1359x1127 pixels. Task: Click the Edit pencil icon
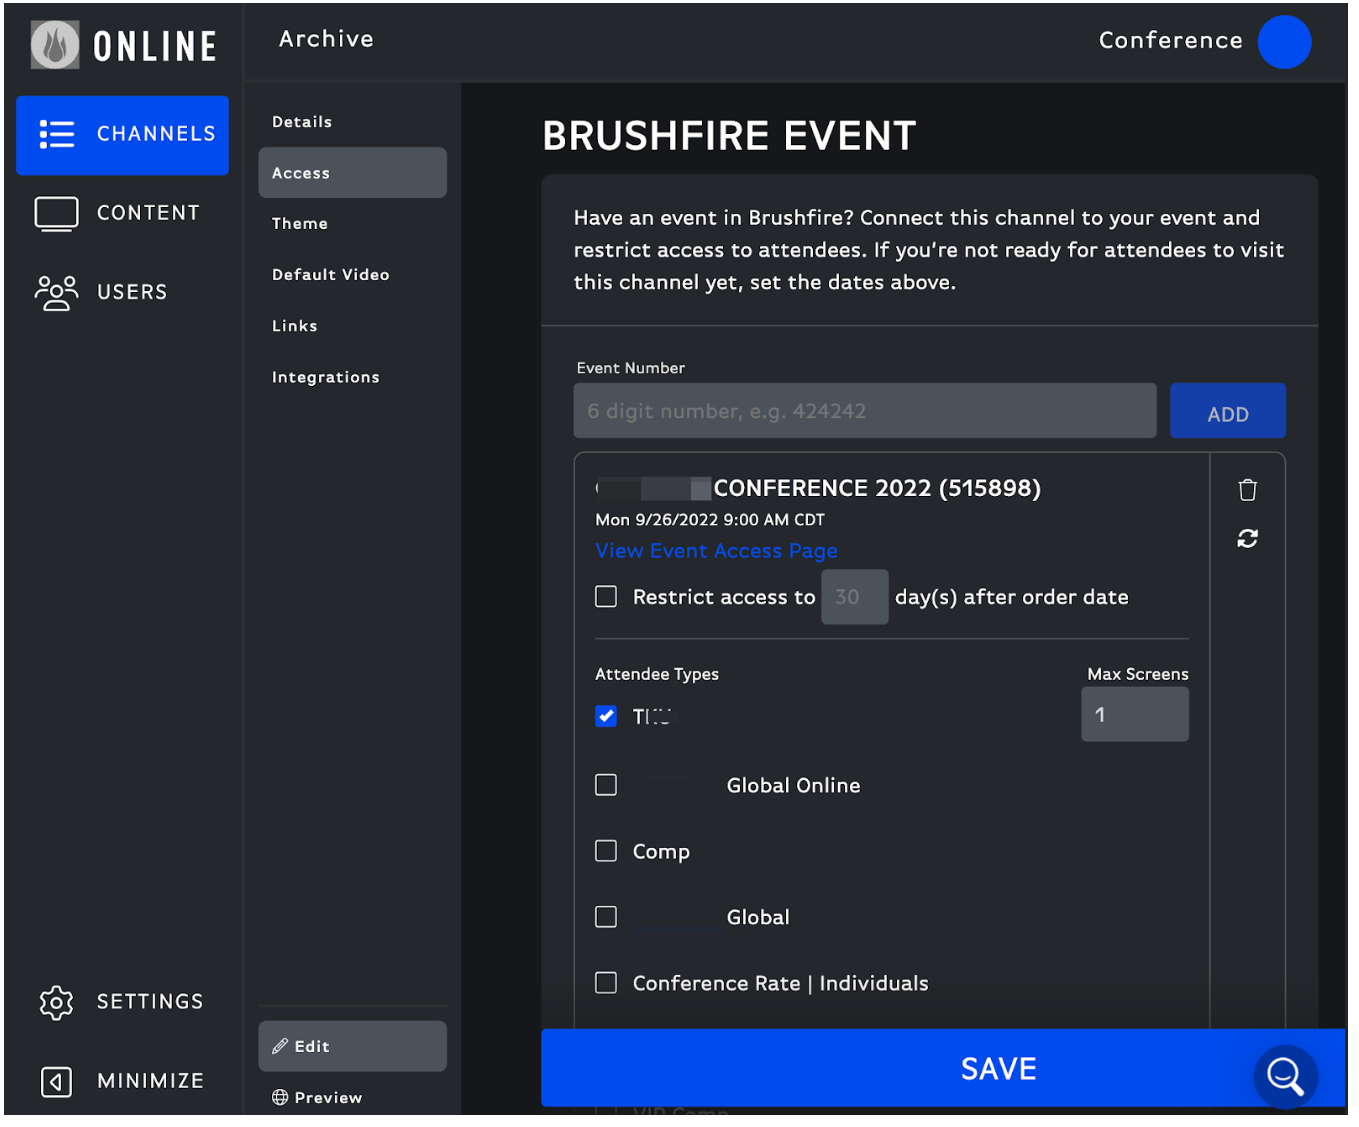click(x=281, y=1045)
